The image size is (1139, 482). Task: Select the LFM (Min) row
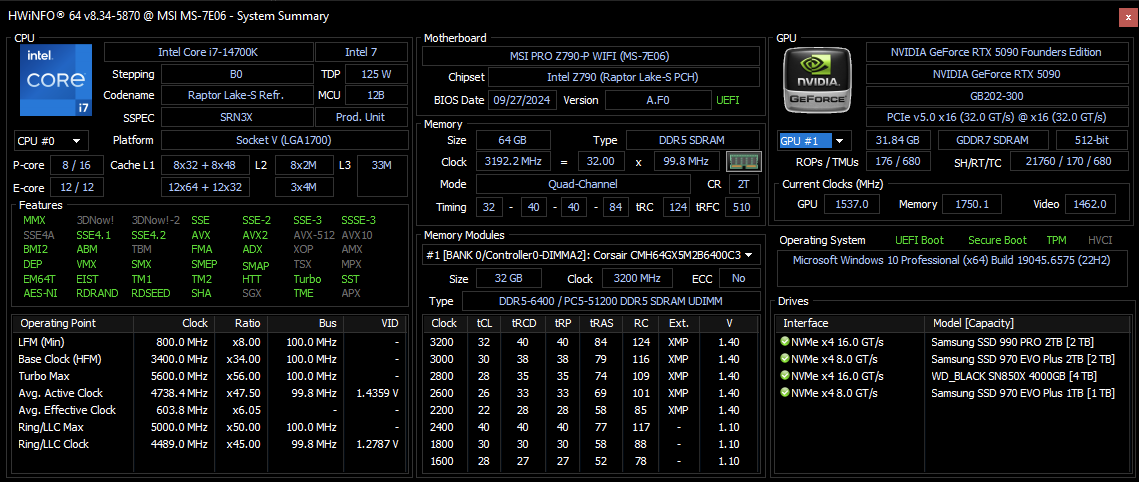pyautogui.click(x=208, y=342)
